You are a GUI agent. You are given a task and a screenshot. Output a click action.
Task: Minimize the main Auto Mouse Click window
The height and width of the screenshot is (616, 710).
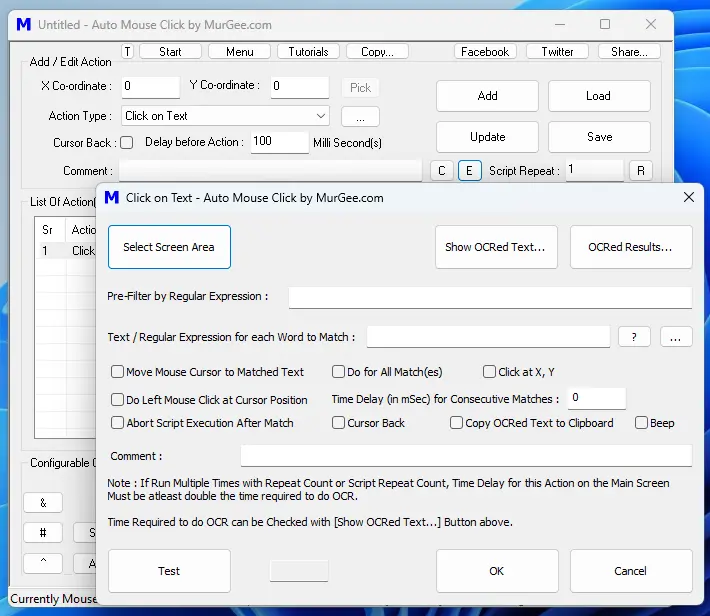tap(560, 24)
